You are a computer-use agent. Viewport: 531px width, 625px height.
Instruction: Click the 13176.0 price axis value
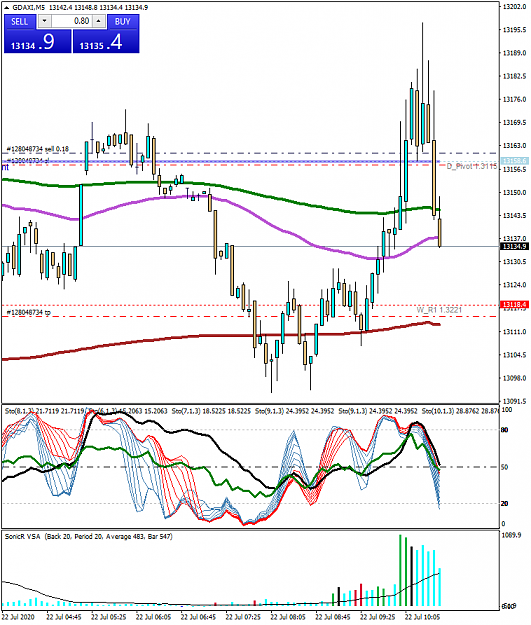515,99
